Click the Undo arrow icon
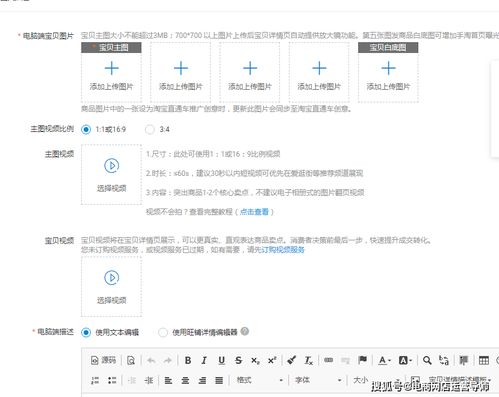This screenshot has height=397, width=499. pos(151,360)
